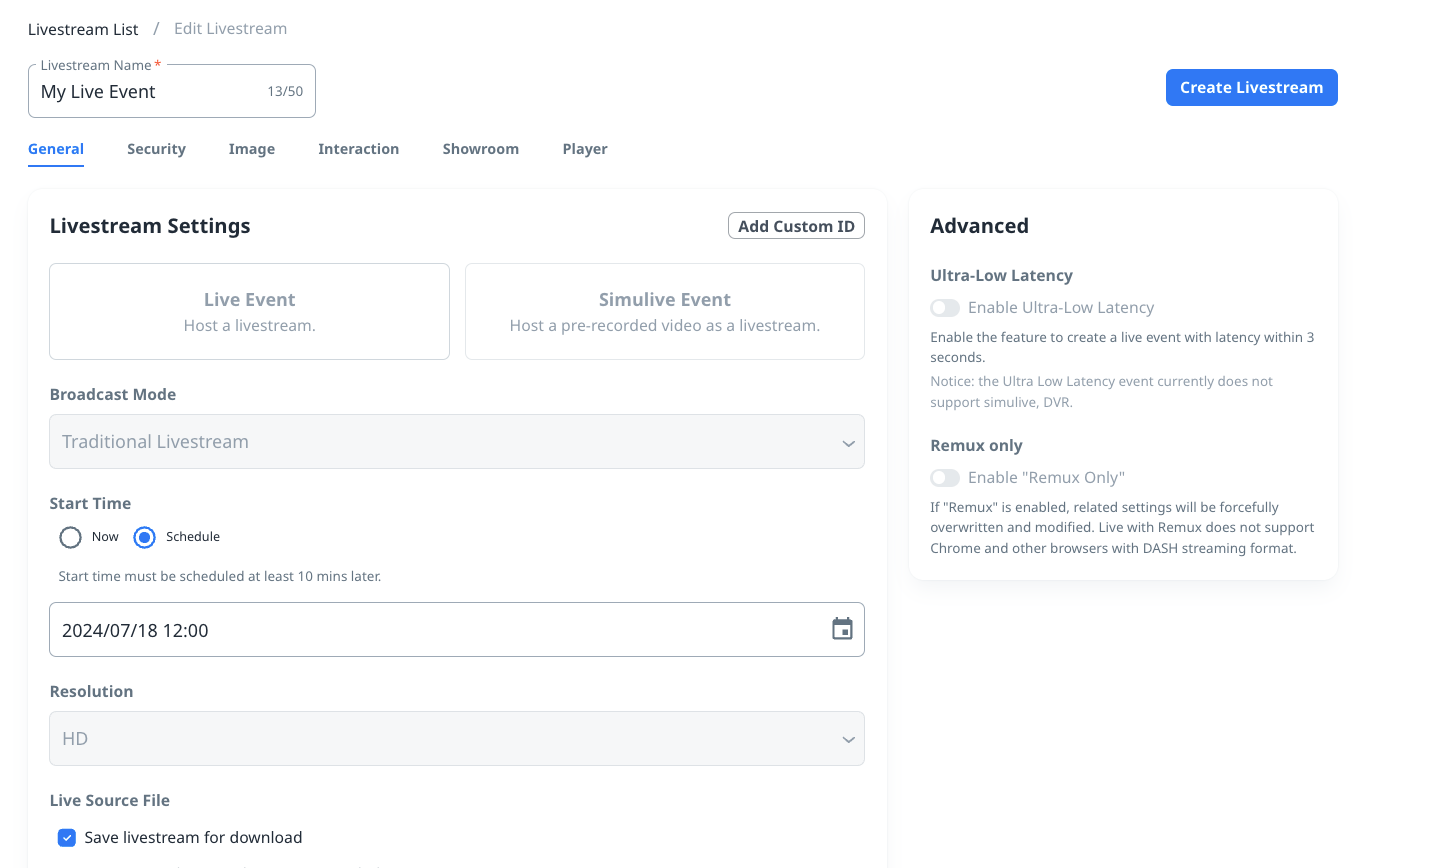Viewport: 1454px width, 868px height.
Task: Open the Showroom tab
Action: pos(480,149)
